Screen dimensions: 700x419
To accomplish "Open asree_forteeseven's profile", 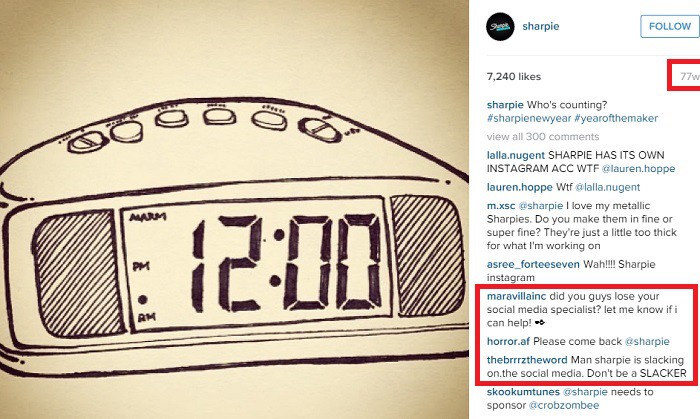I will 533,264.
